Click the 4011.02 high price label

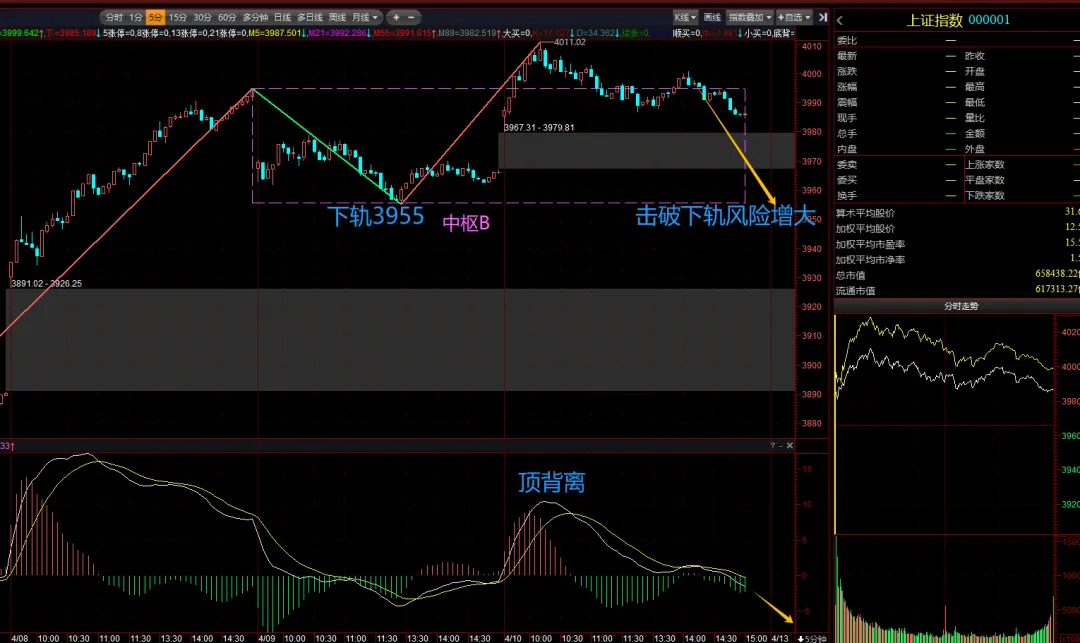[x=570, y=42]
